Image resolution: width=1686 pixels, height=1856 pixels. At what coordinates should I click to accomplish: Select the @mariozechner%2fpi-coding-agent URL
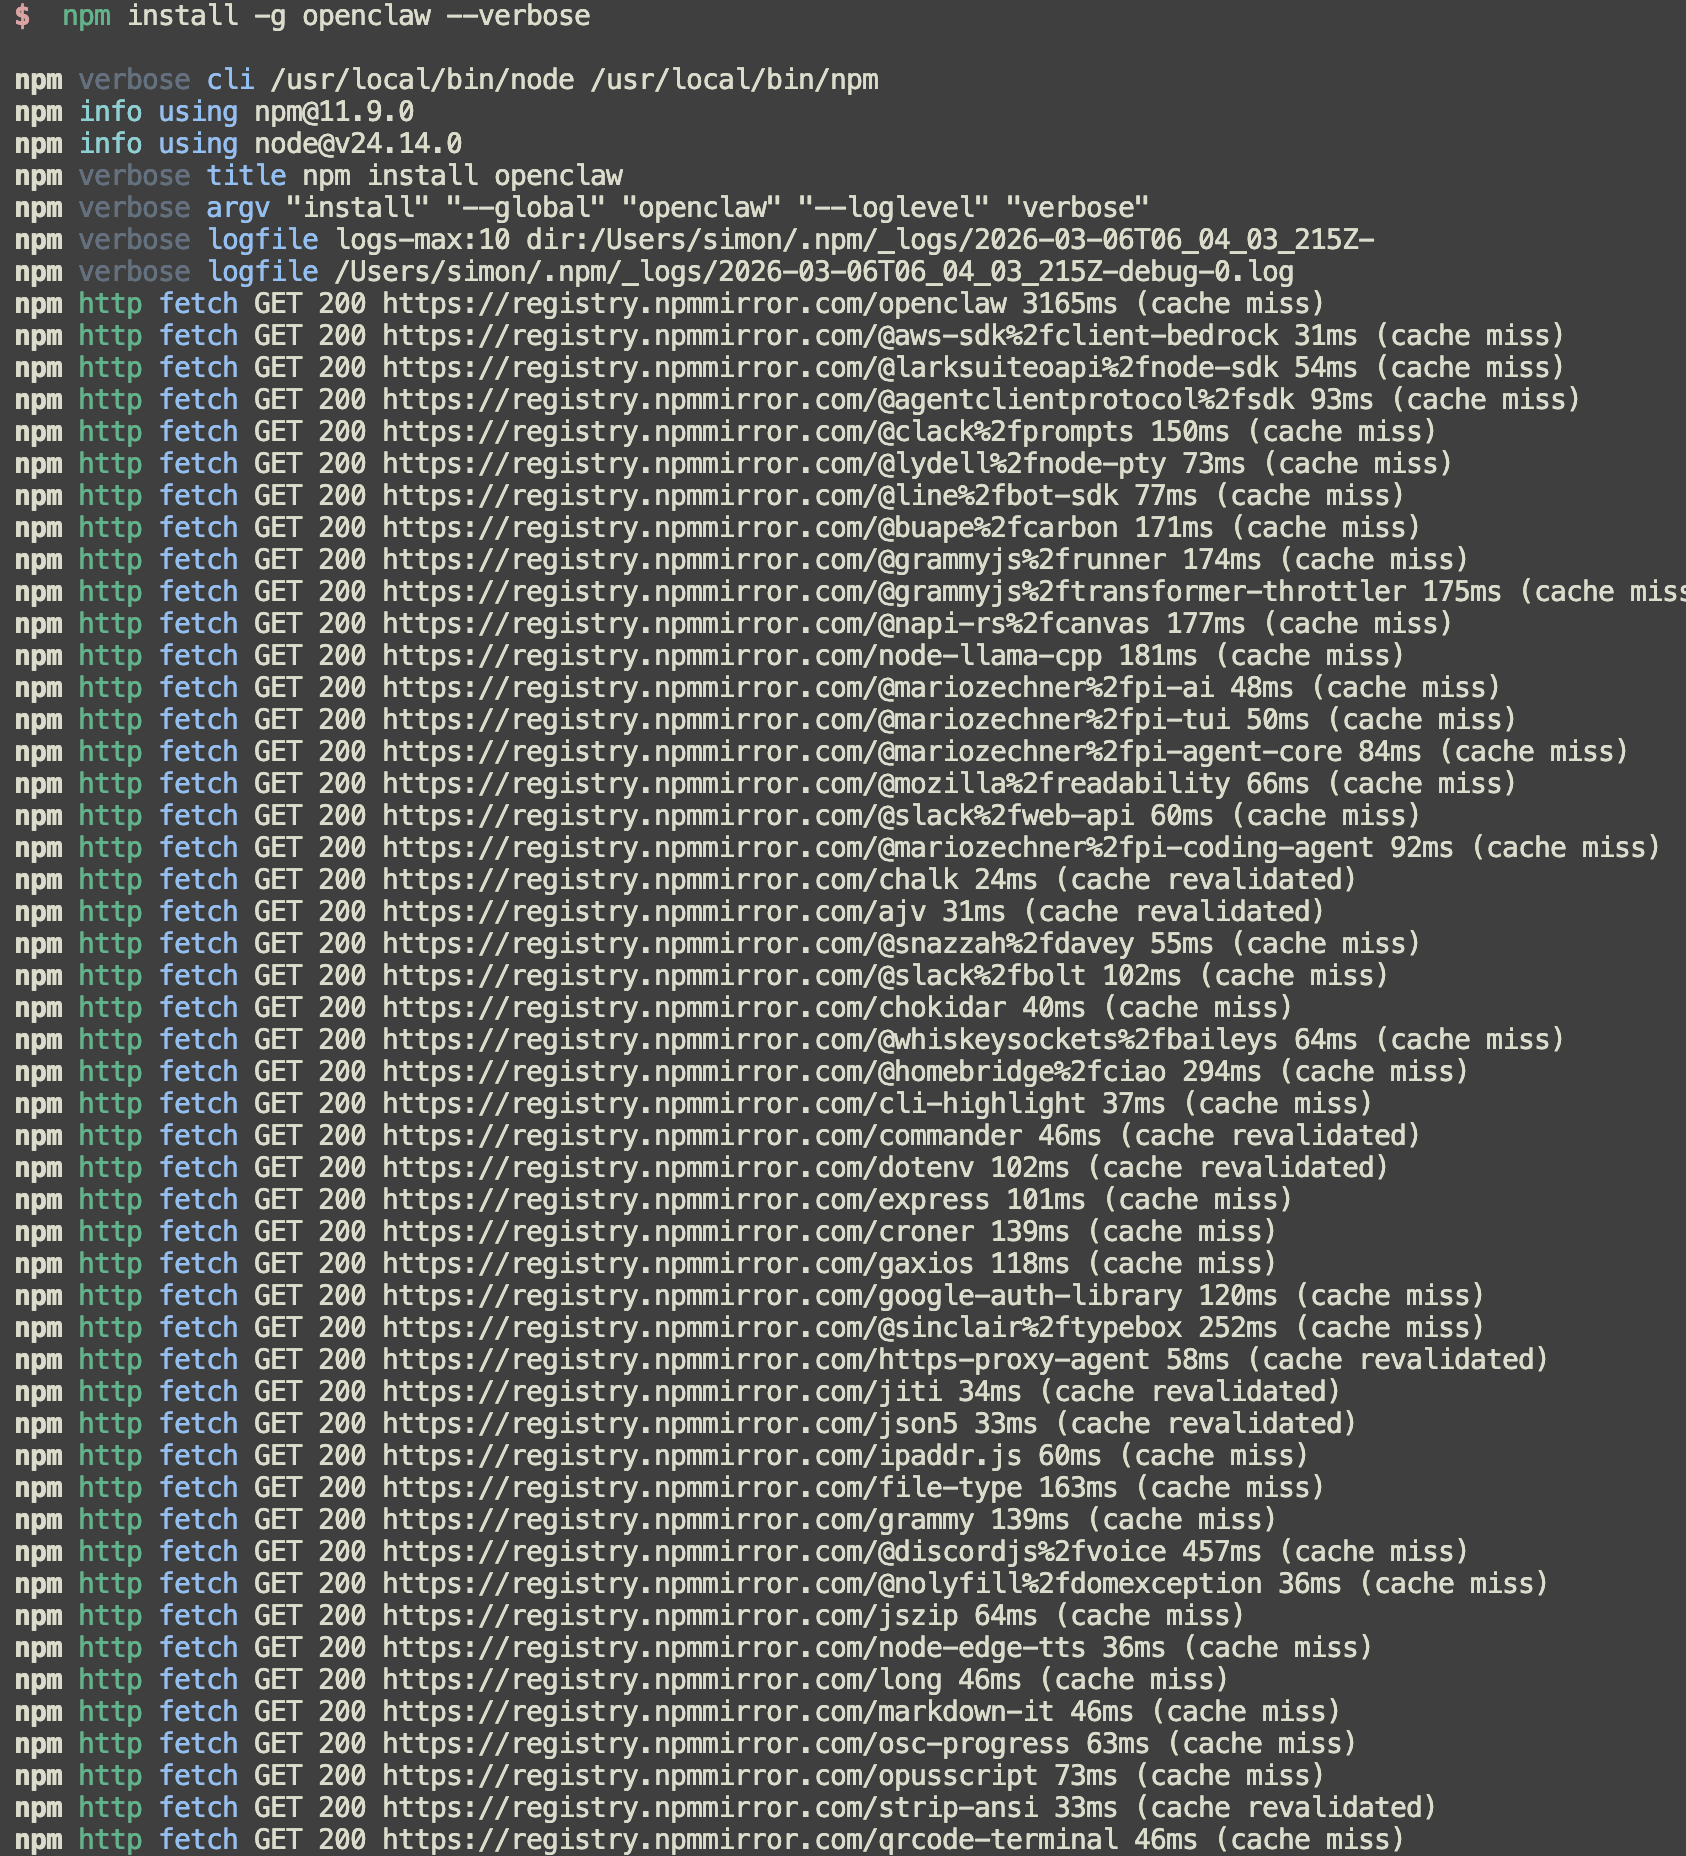pyautogui.click(x=878, y=848)
